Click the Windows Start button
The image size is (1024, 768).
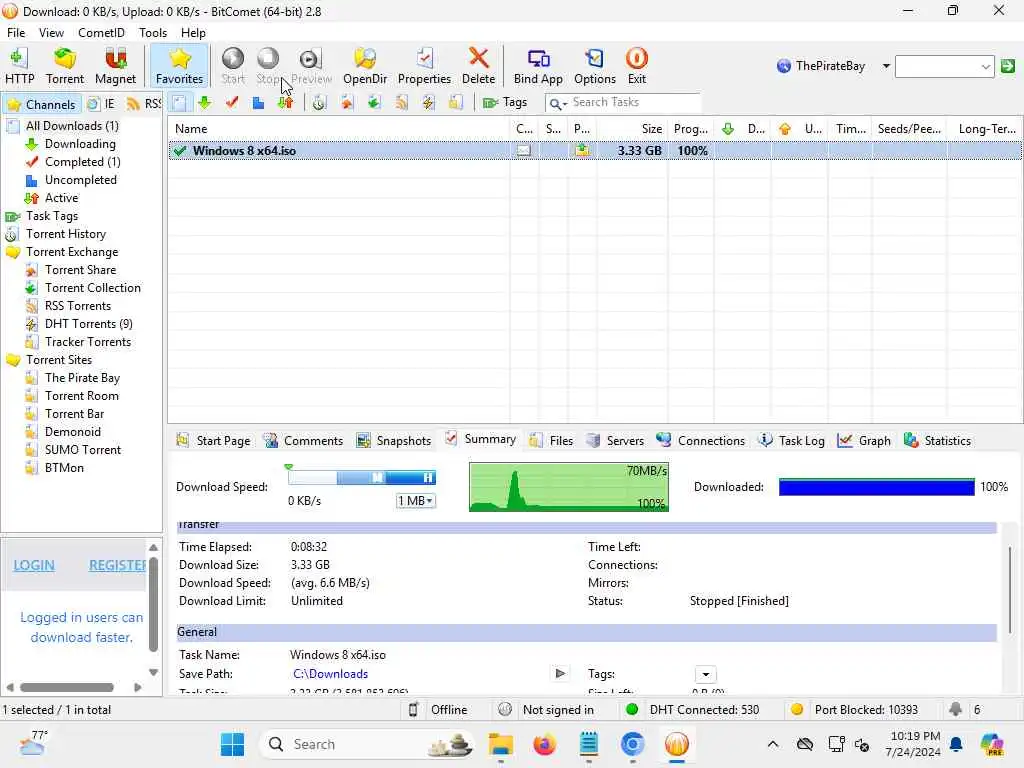click(x=232, y=744)
